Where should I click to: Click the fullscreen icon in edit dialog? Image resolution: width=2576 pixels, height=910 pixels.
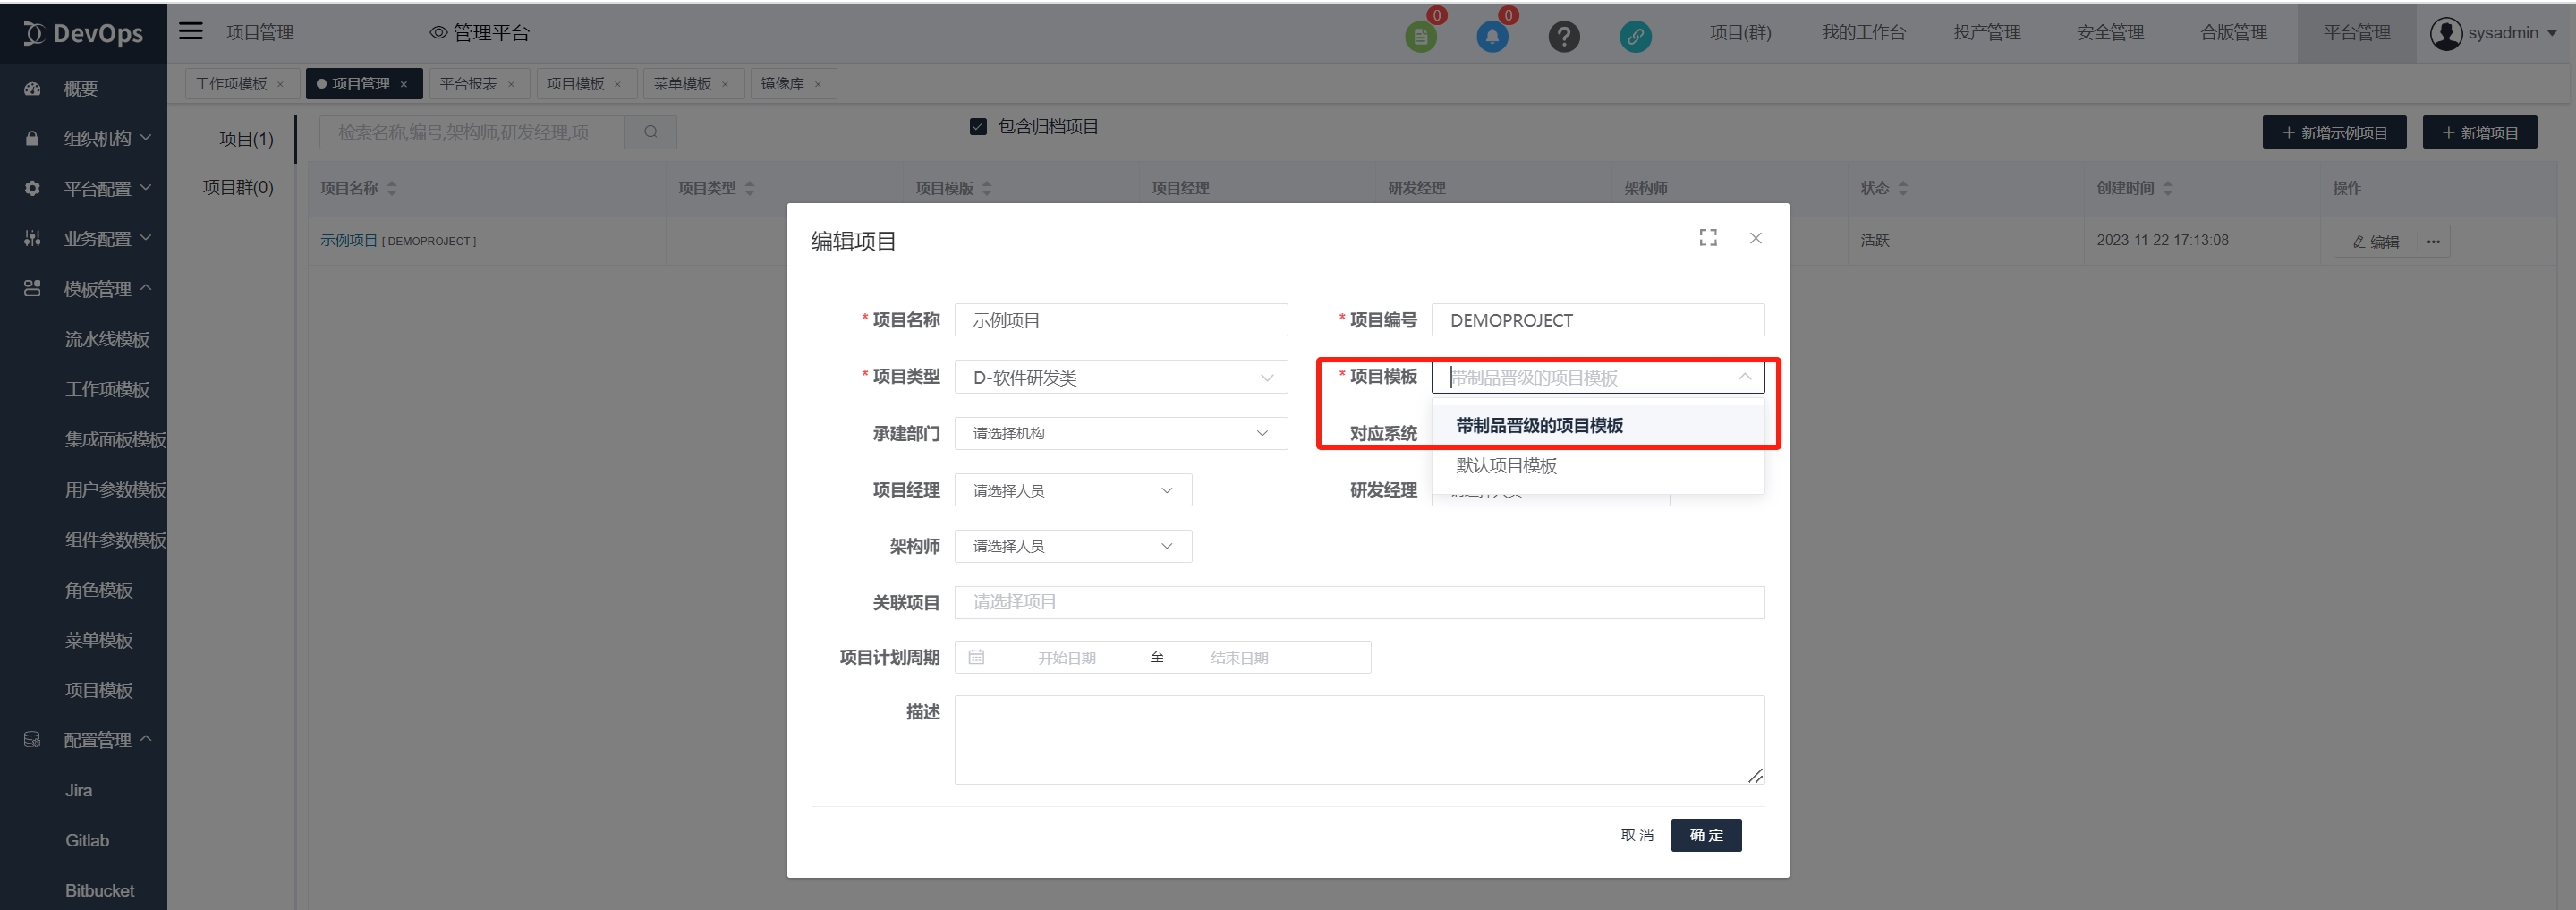1708,238
